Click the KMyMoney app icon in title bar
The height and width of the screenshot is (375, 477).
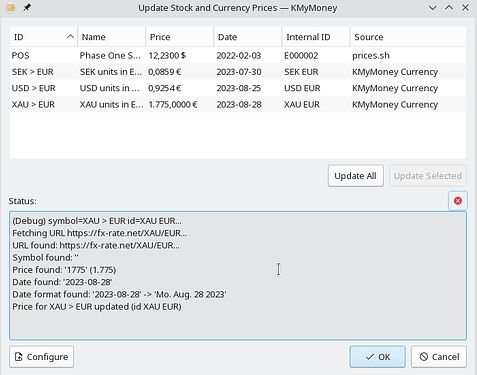point(11,7)
